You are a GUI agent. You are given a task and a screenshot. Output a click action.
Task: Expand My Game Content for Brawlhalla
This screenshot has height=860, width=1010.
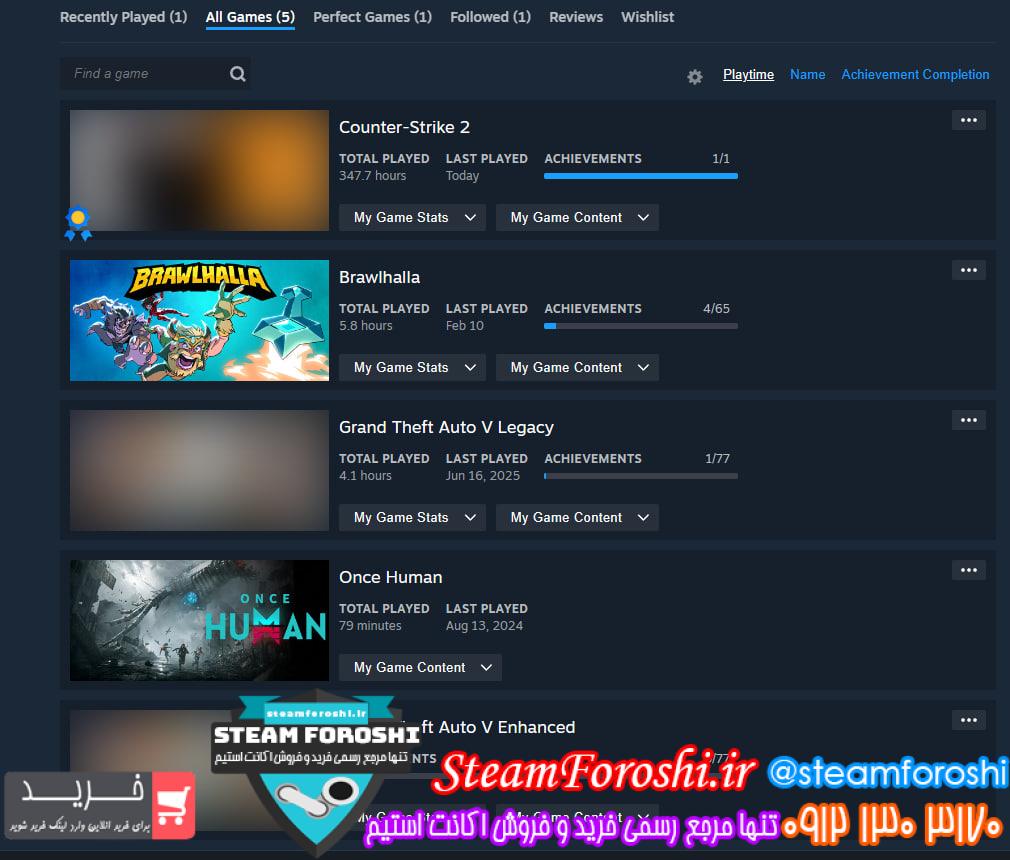pyautogui.click(x=577, y=368)
